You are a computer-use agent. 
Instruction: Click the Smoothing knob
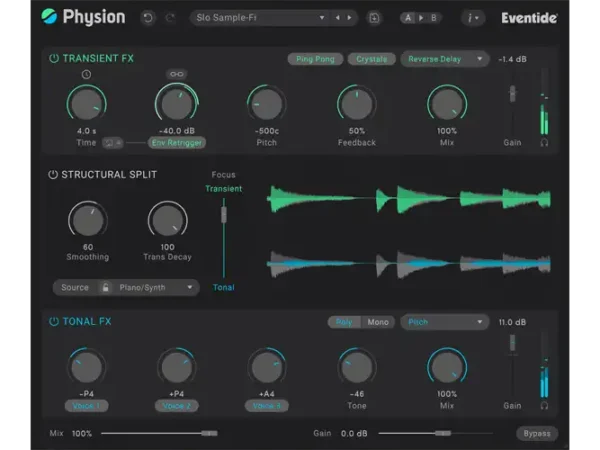[88, 220]
